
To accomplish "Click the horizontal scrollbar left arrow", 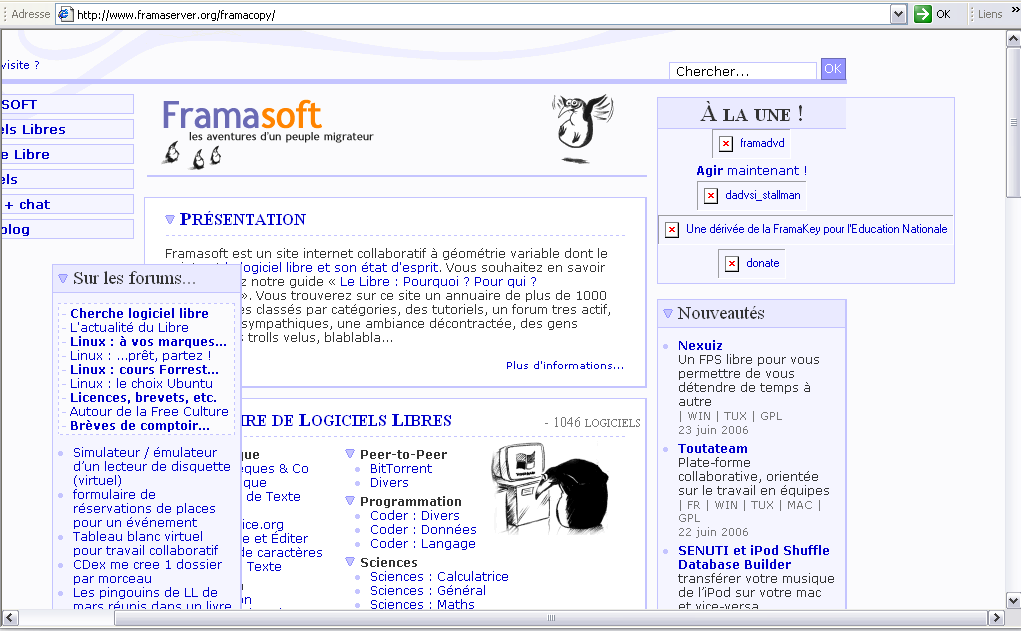I will (10, 617).
